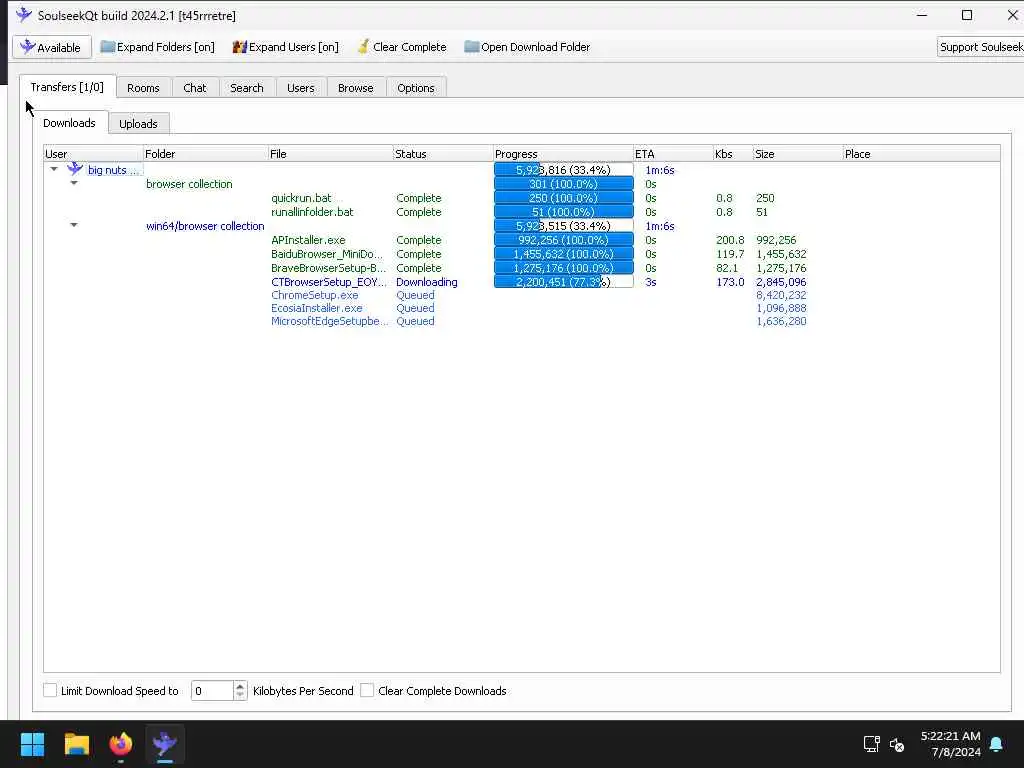Open the notifications bell icon
1024x768 pixels.
(996, 744)
